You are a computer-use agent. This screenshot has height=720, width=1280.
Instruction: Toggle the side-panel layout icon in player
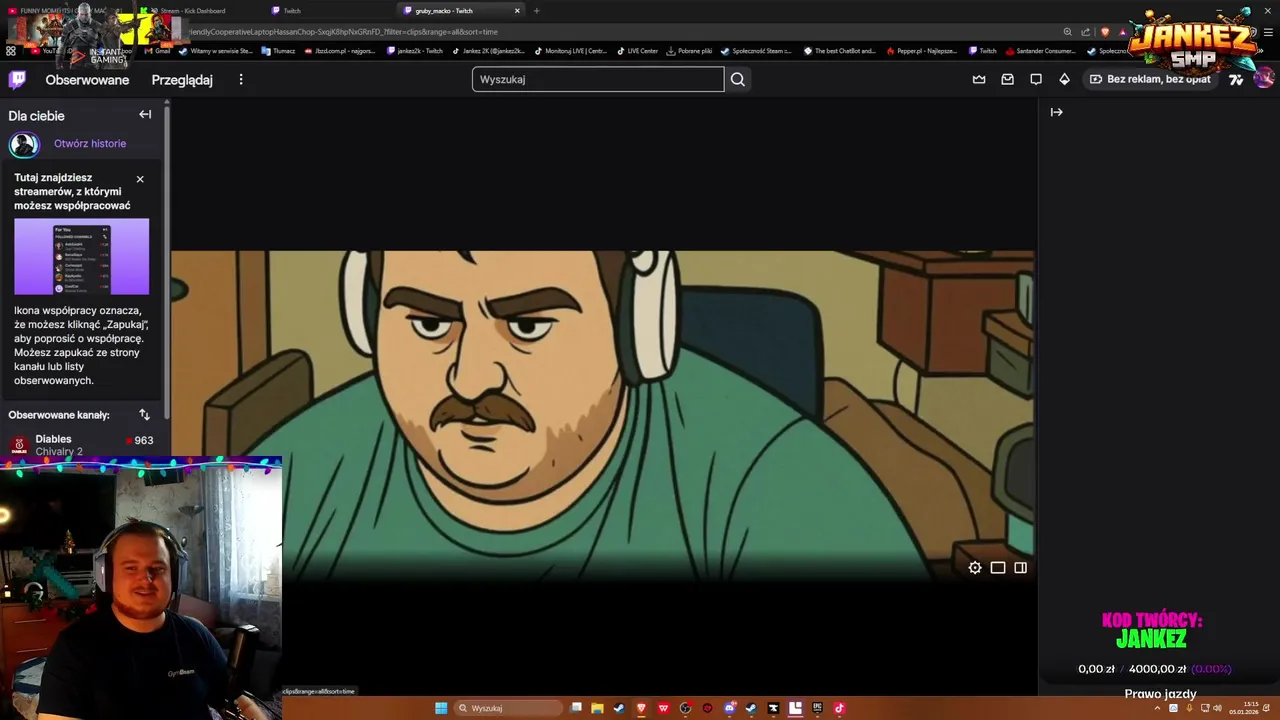pos(1020,567)
